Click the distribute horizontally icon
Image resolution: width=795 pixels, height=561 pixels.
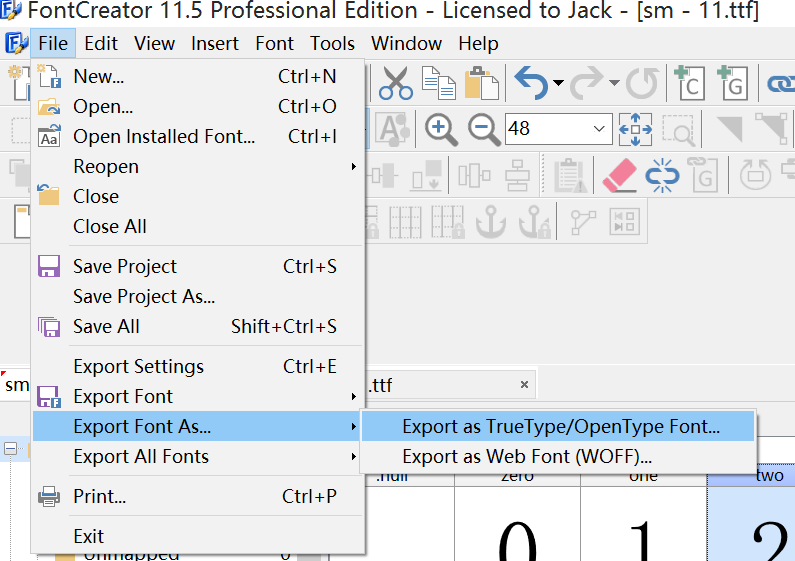coord(474,176)
